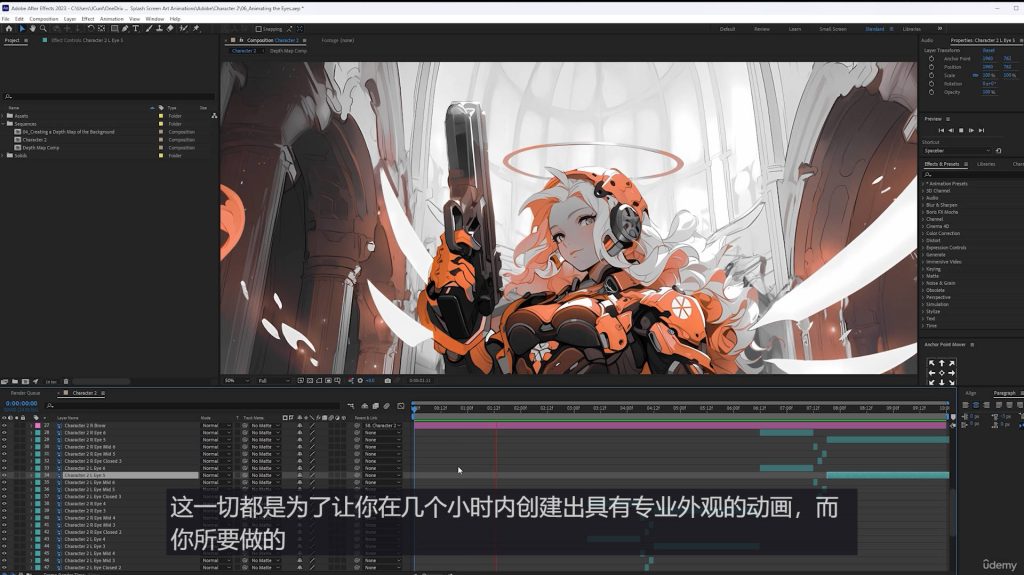Click the Delete trash icon in the Project panel

[x=66, y=382]
